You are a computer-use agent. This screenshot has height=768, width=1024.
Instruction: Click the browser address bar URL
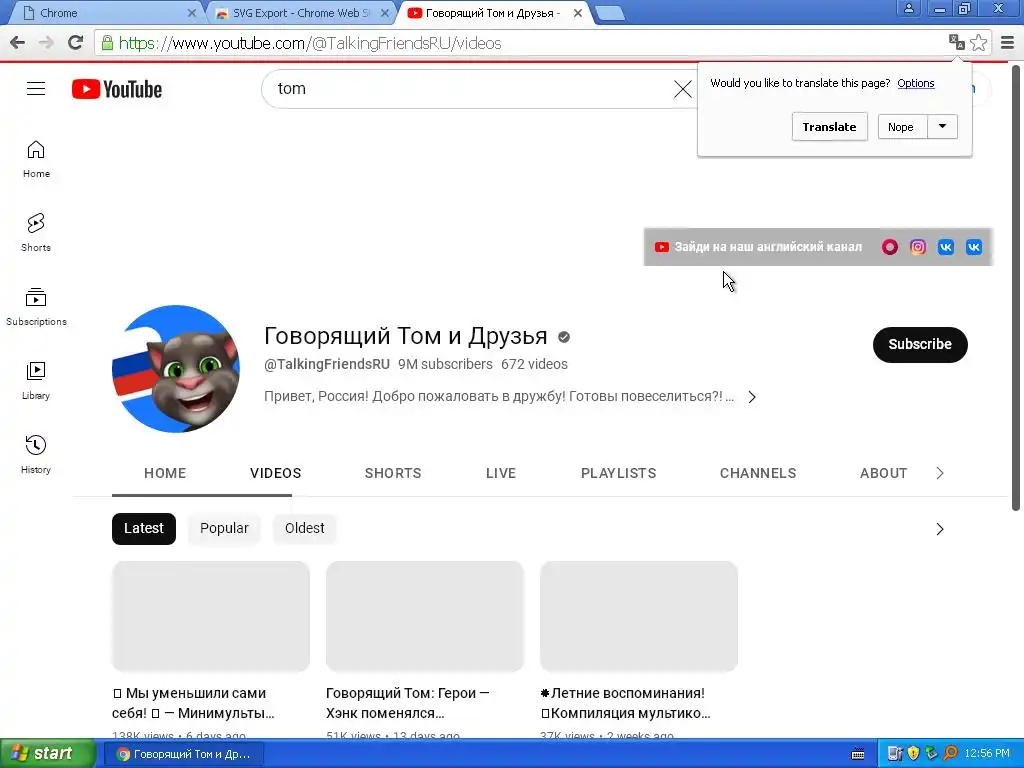point(310,43)
